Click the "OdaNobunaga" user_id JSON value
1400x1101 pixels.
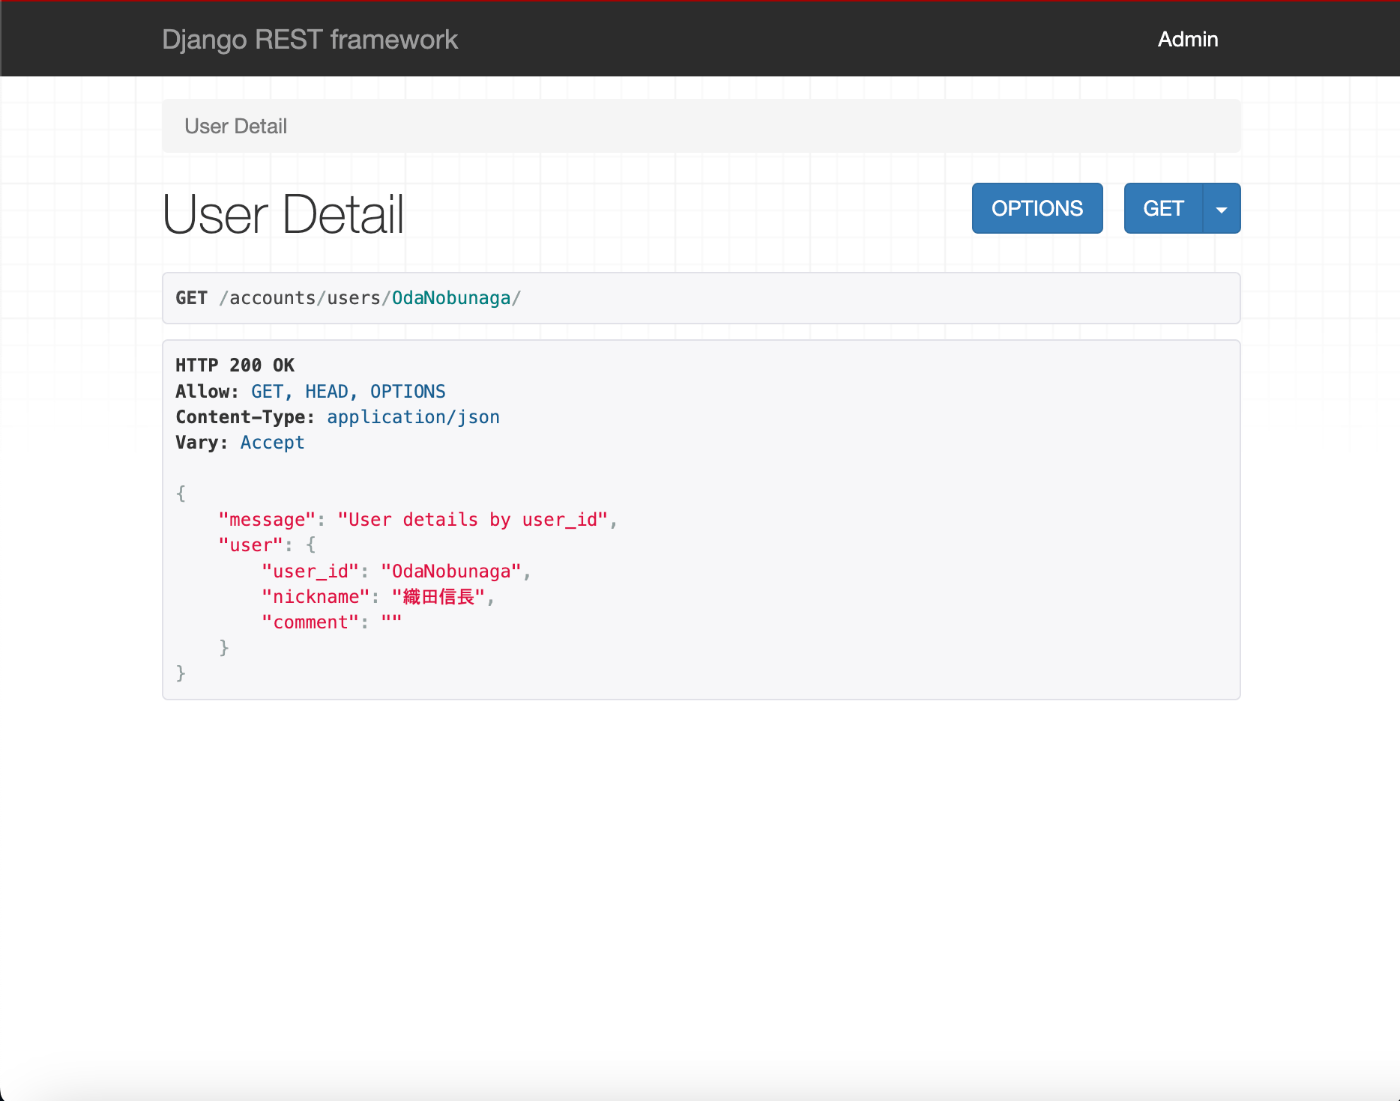click(451, 571)
